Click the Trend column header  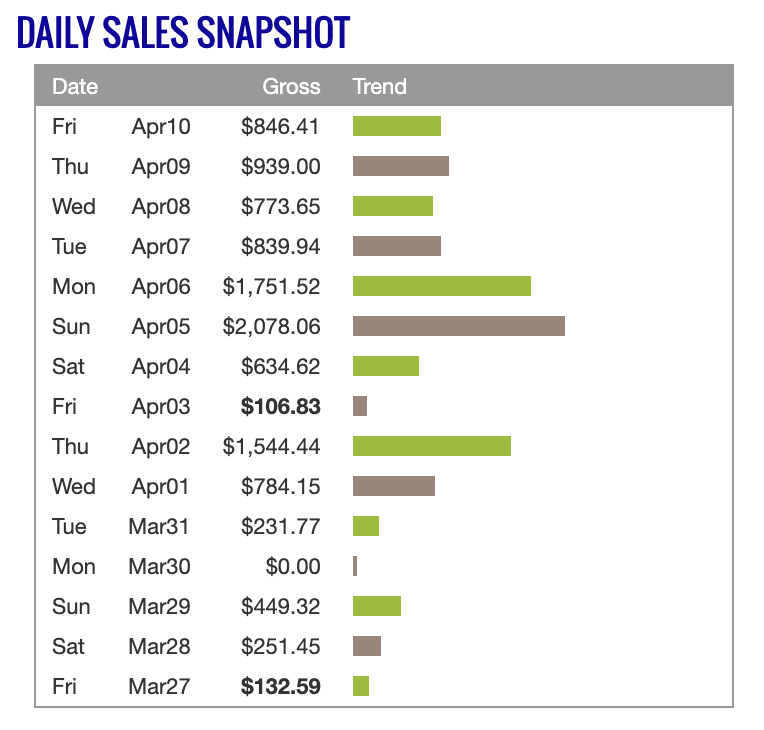[380, 86]
